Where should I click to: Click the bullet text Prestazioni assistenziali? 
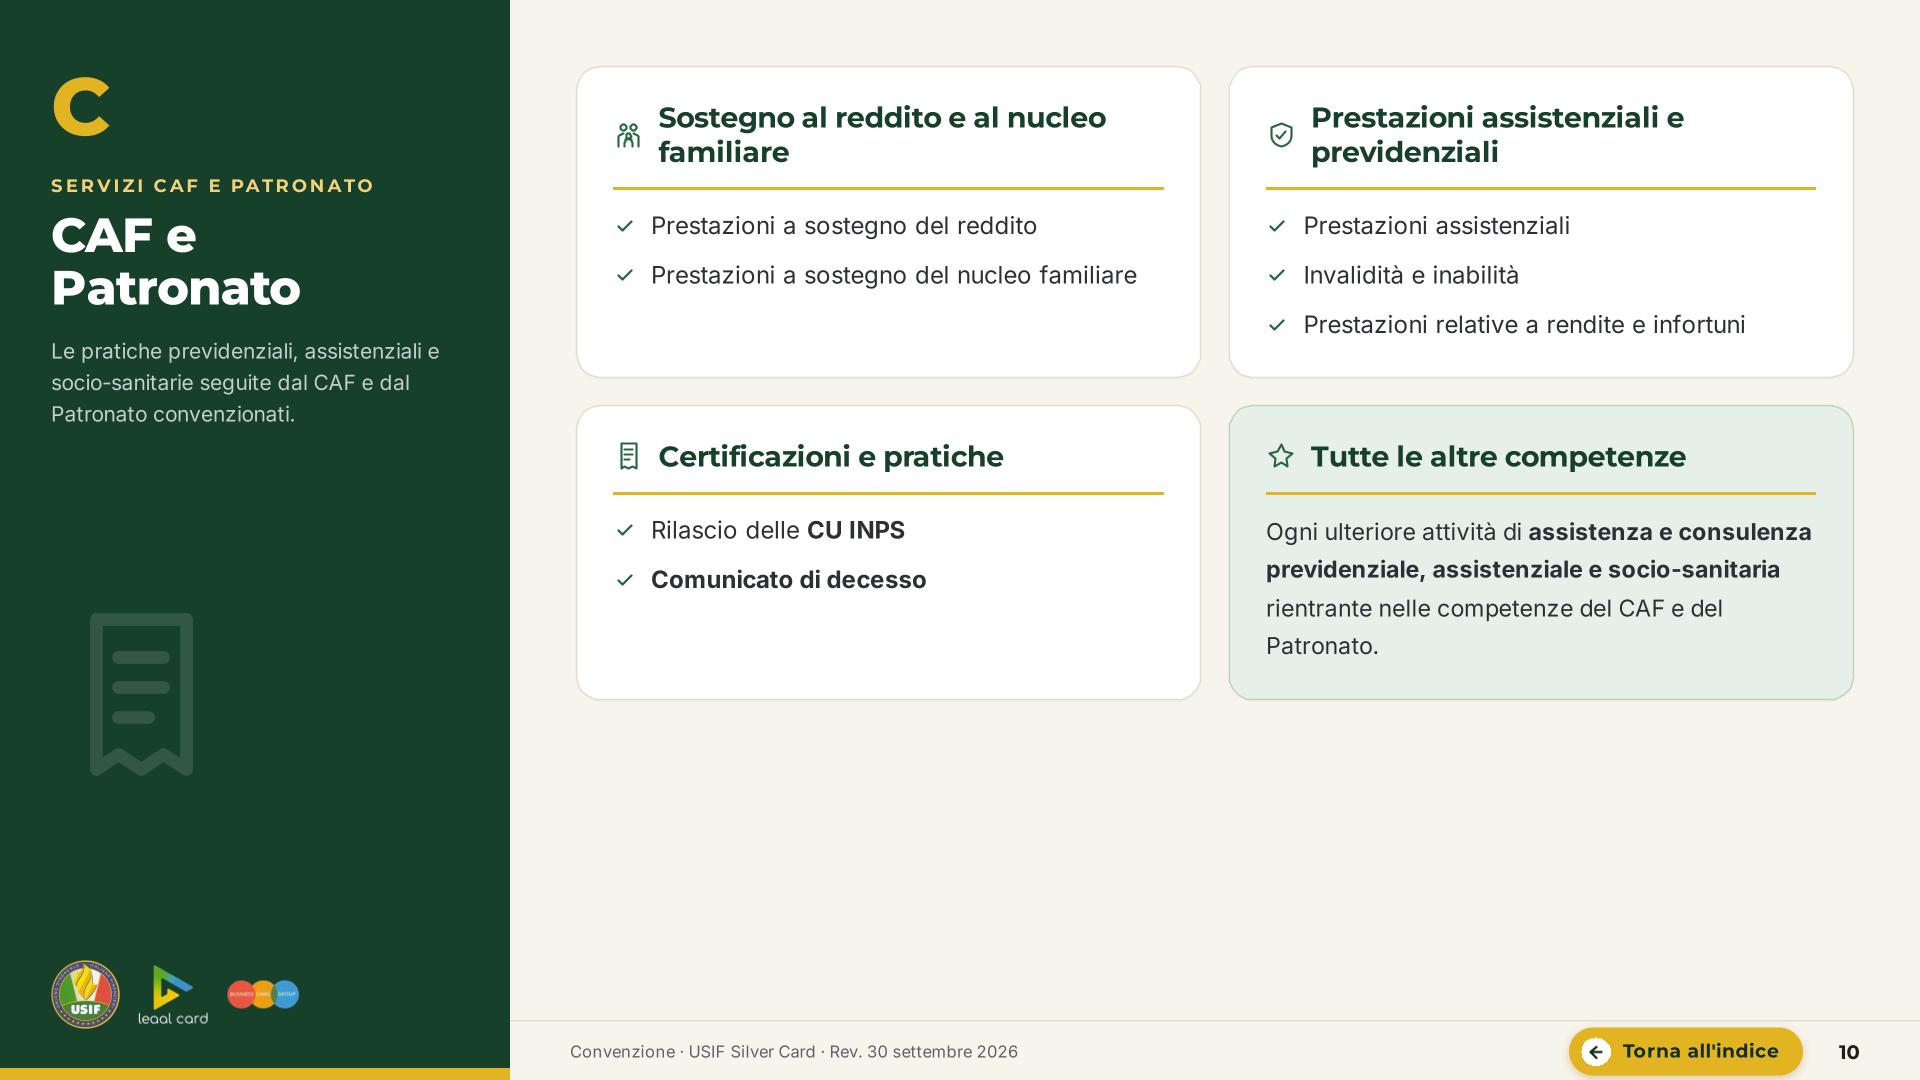point(1436,226)
